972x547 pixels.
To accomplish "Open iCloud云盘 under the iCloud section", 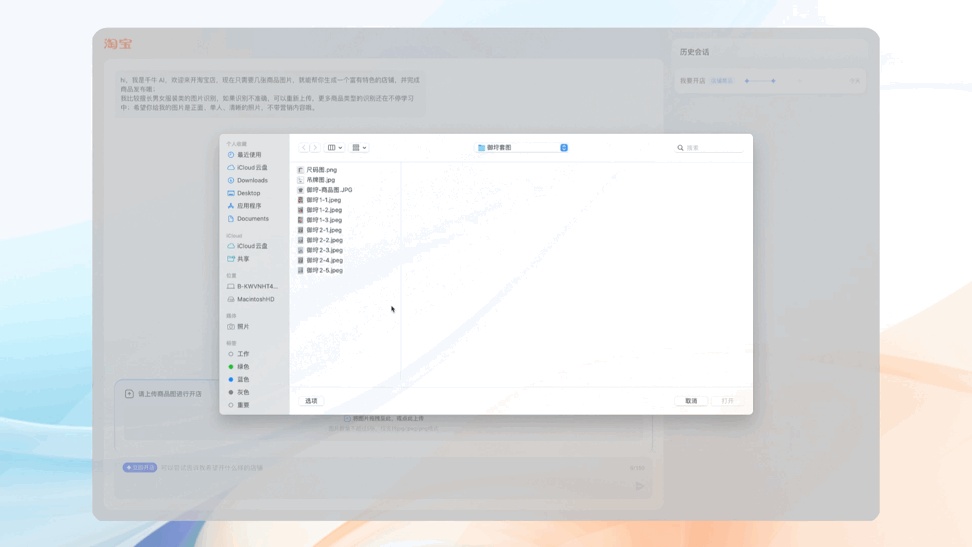I will (252, 246).
